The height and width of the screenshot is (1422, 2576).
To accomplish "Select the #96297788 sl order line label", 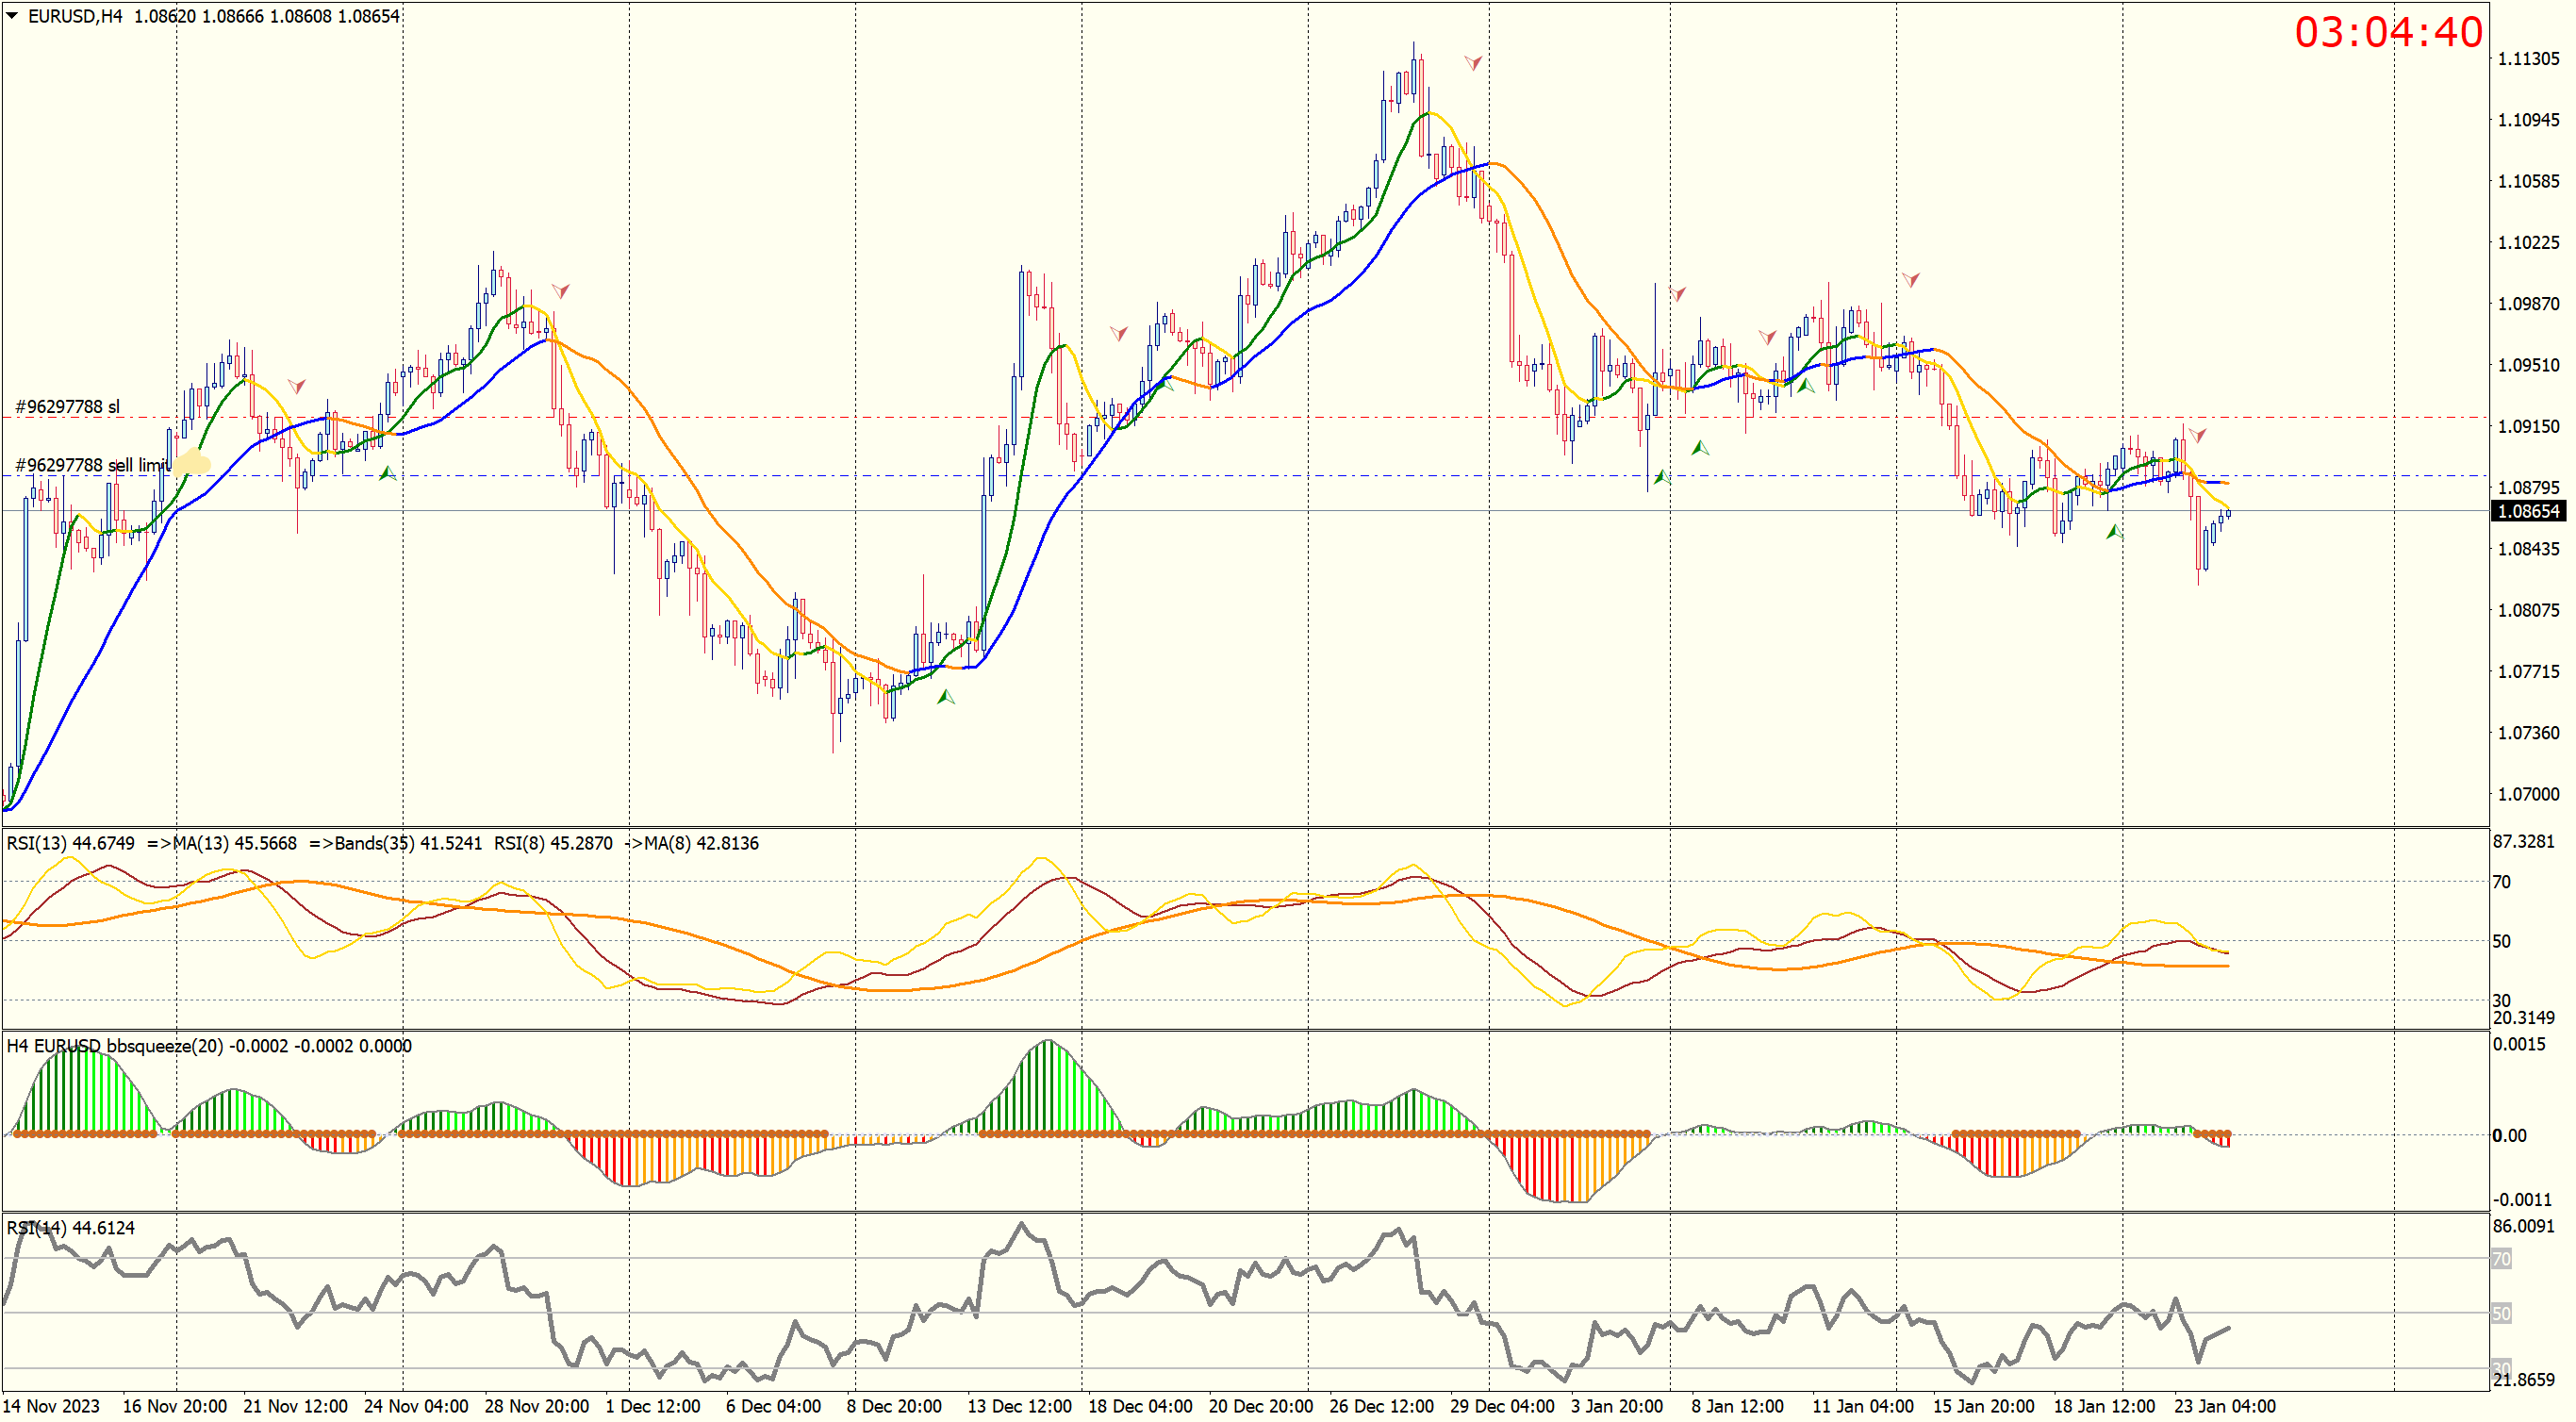I will coord(67,407).
